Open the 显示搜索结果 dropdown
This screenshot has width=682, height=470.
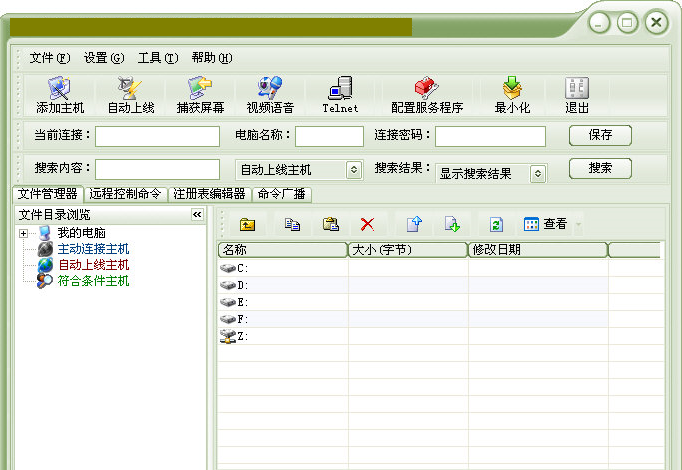pyautogui.click(x=538, y=173)
